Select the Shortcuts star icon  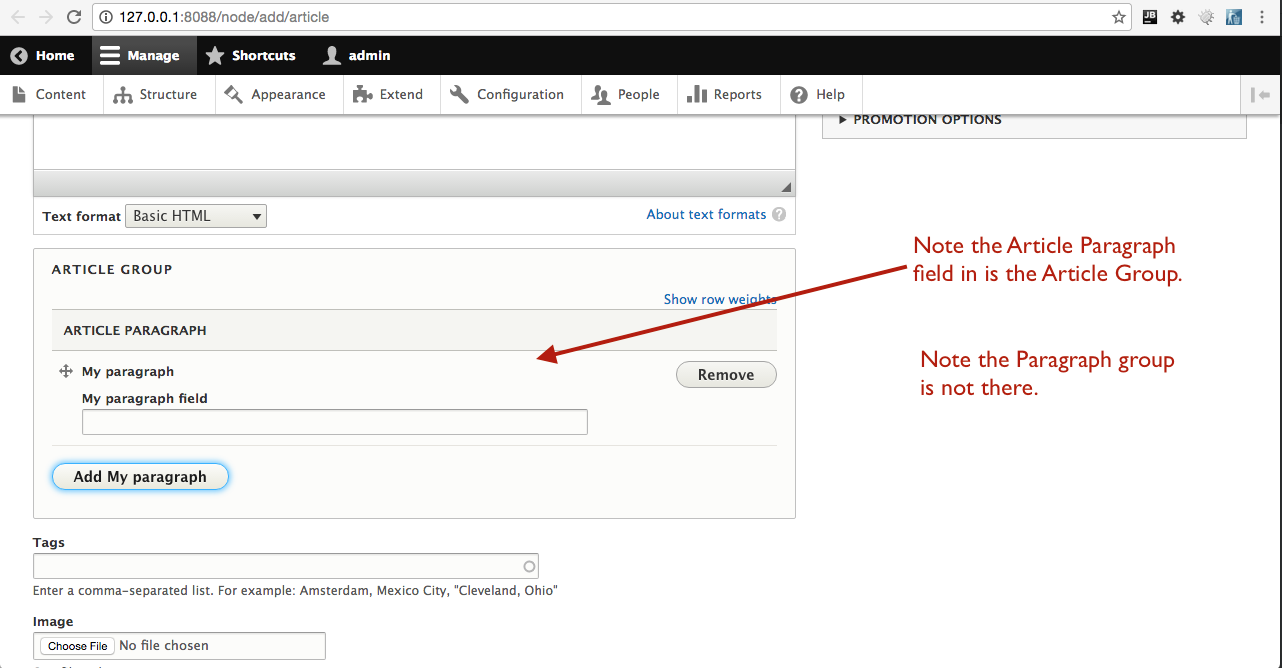coord(214,55)
